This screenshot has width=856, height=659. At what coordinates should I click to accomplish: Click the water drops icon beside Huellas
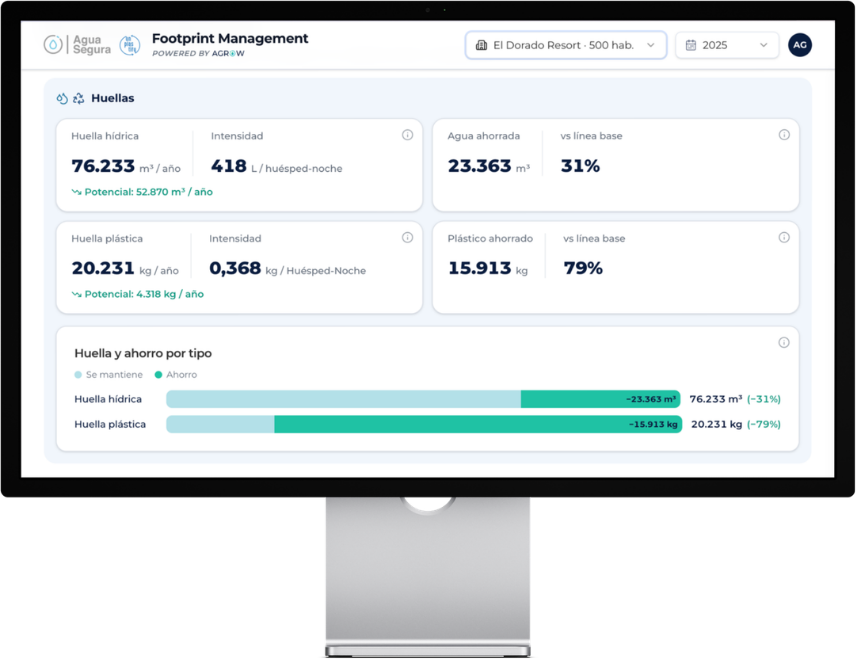point(62,98)
